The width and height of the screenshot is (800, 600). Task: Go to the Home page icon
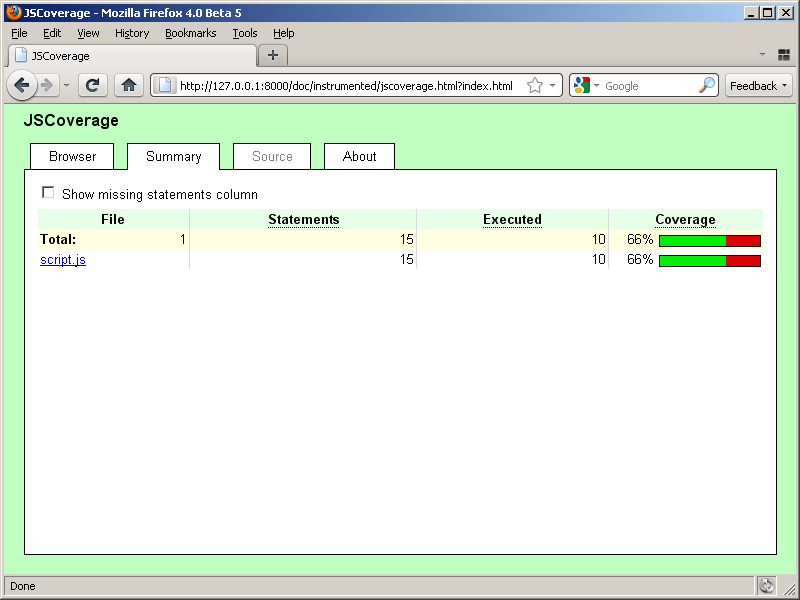129,85
